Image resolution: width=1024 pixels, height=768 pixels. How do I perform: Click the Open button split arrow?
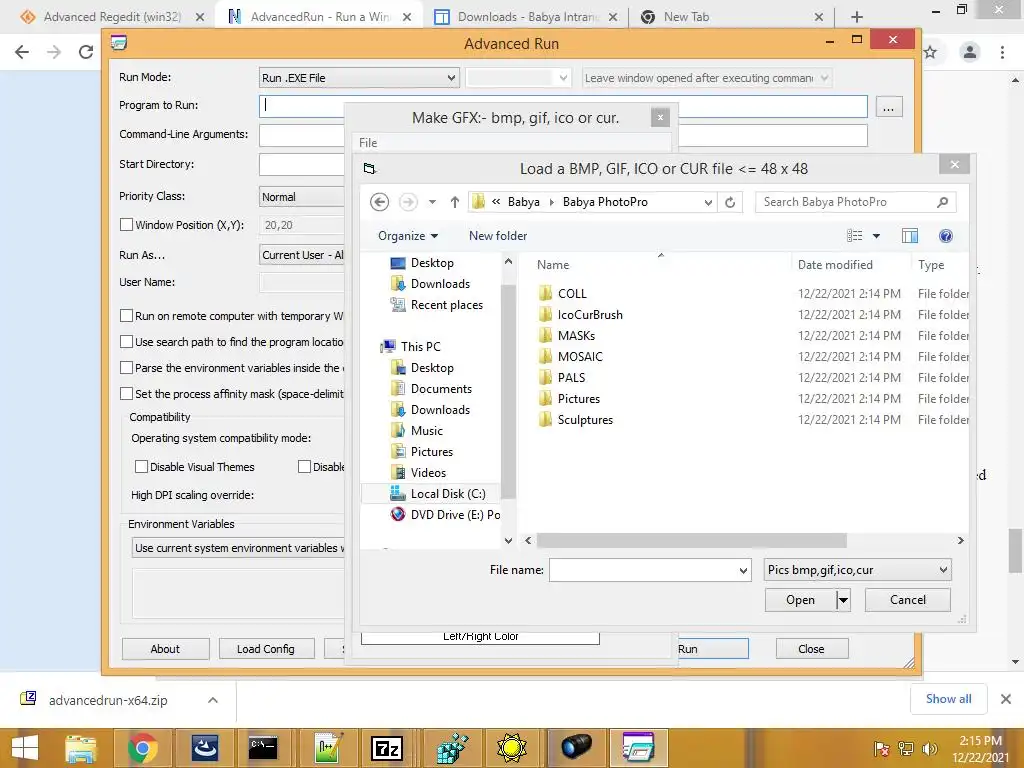844,600
